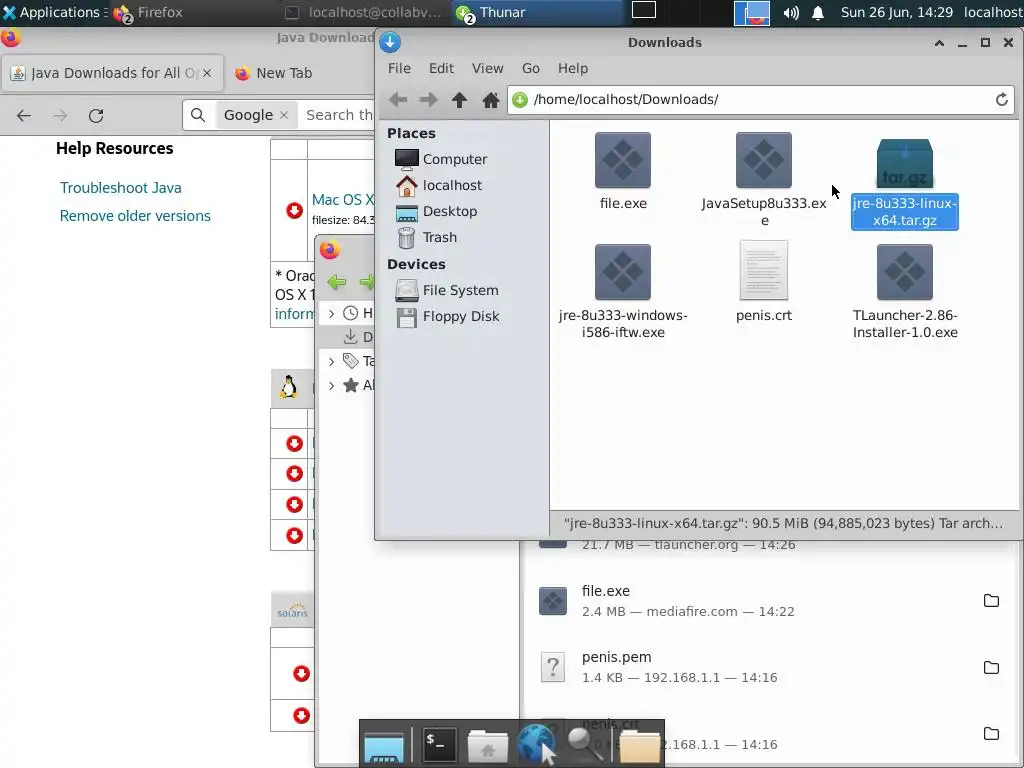Go forward in Thunar's Downloads toolbar
The image size is (1024, 768).
pos(428,100)
